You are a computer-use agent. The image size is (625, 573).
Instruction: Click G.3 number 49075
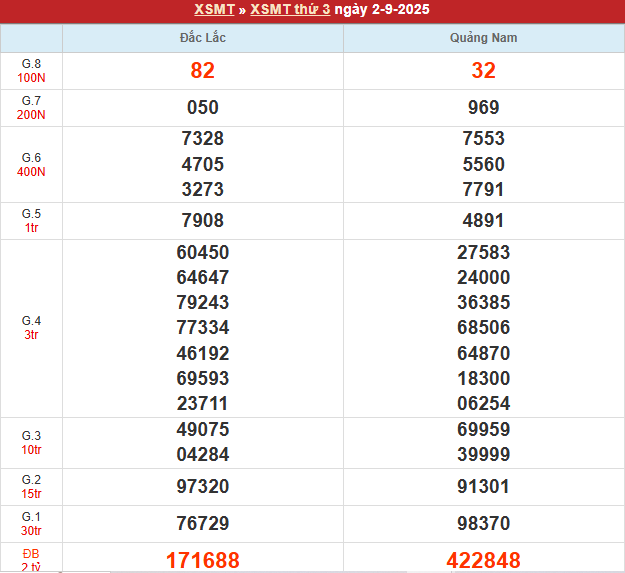click(x=202, y=429)
